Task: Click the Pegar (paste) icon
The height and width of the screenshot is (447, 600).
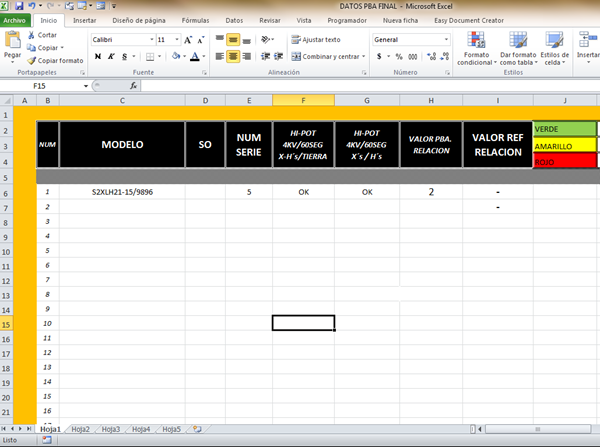Action: tap(12, 44)
